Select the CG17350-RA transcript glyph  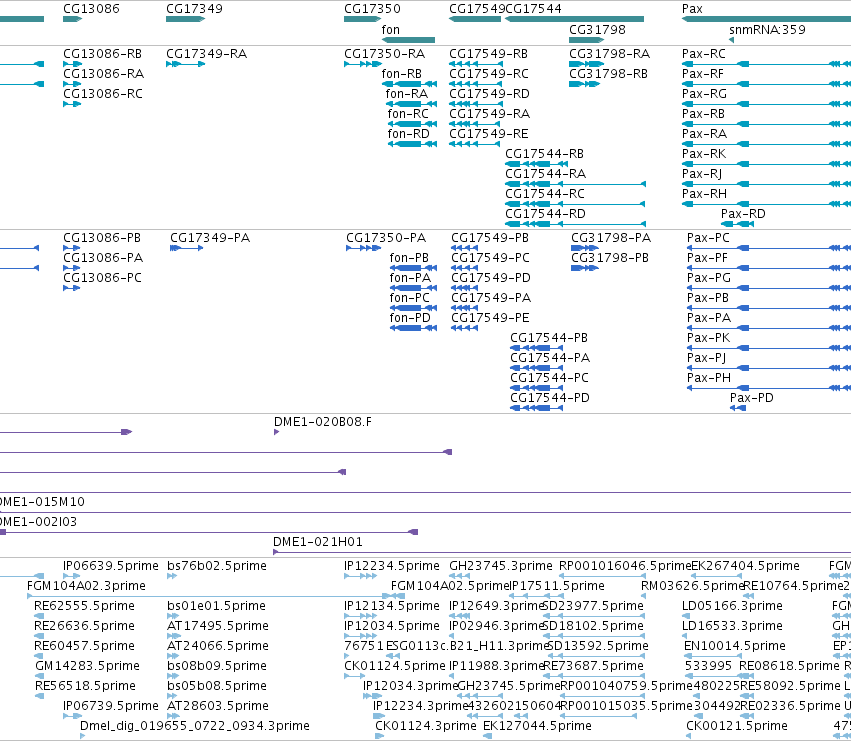(x=363, y=64)
